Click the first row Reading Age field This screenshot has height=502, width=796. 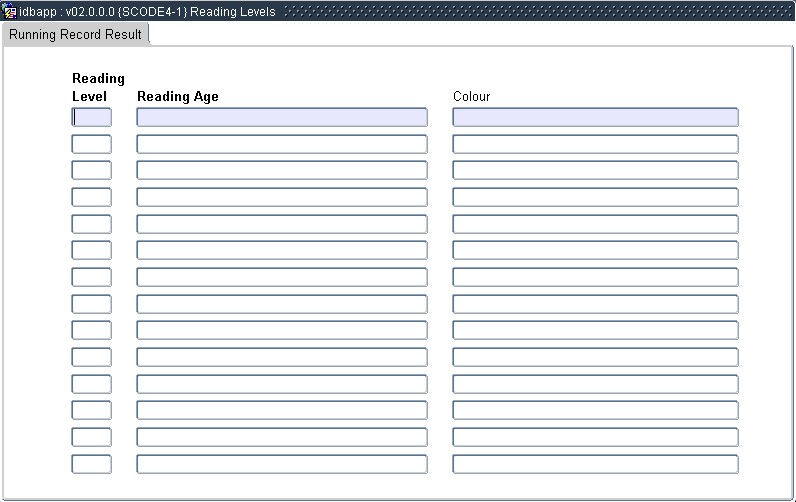point(281,117)
